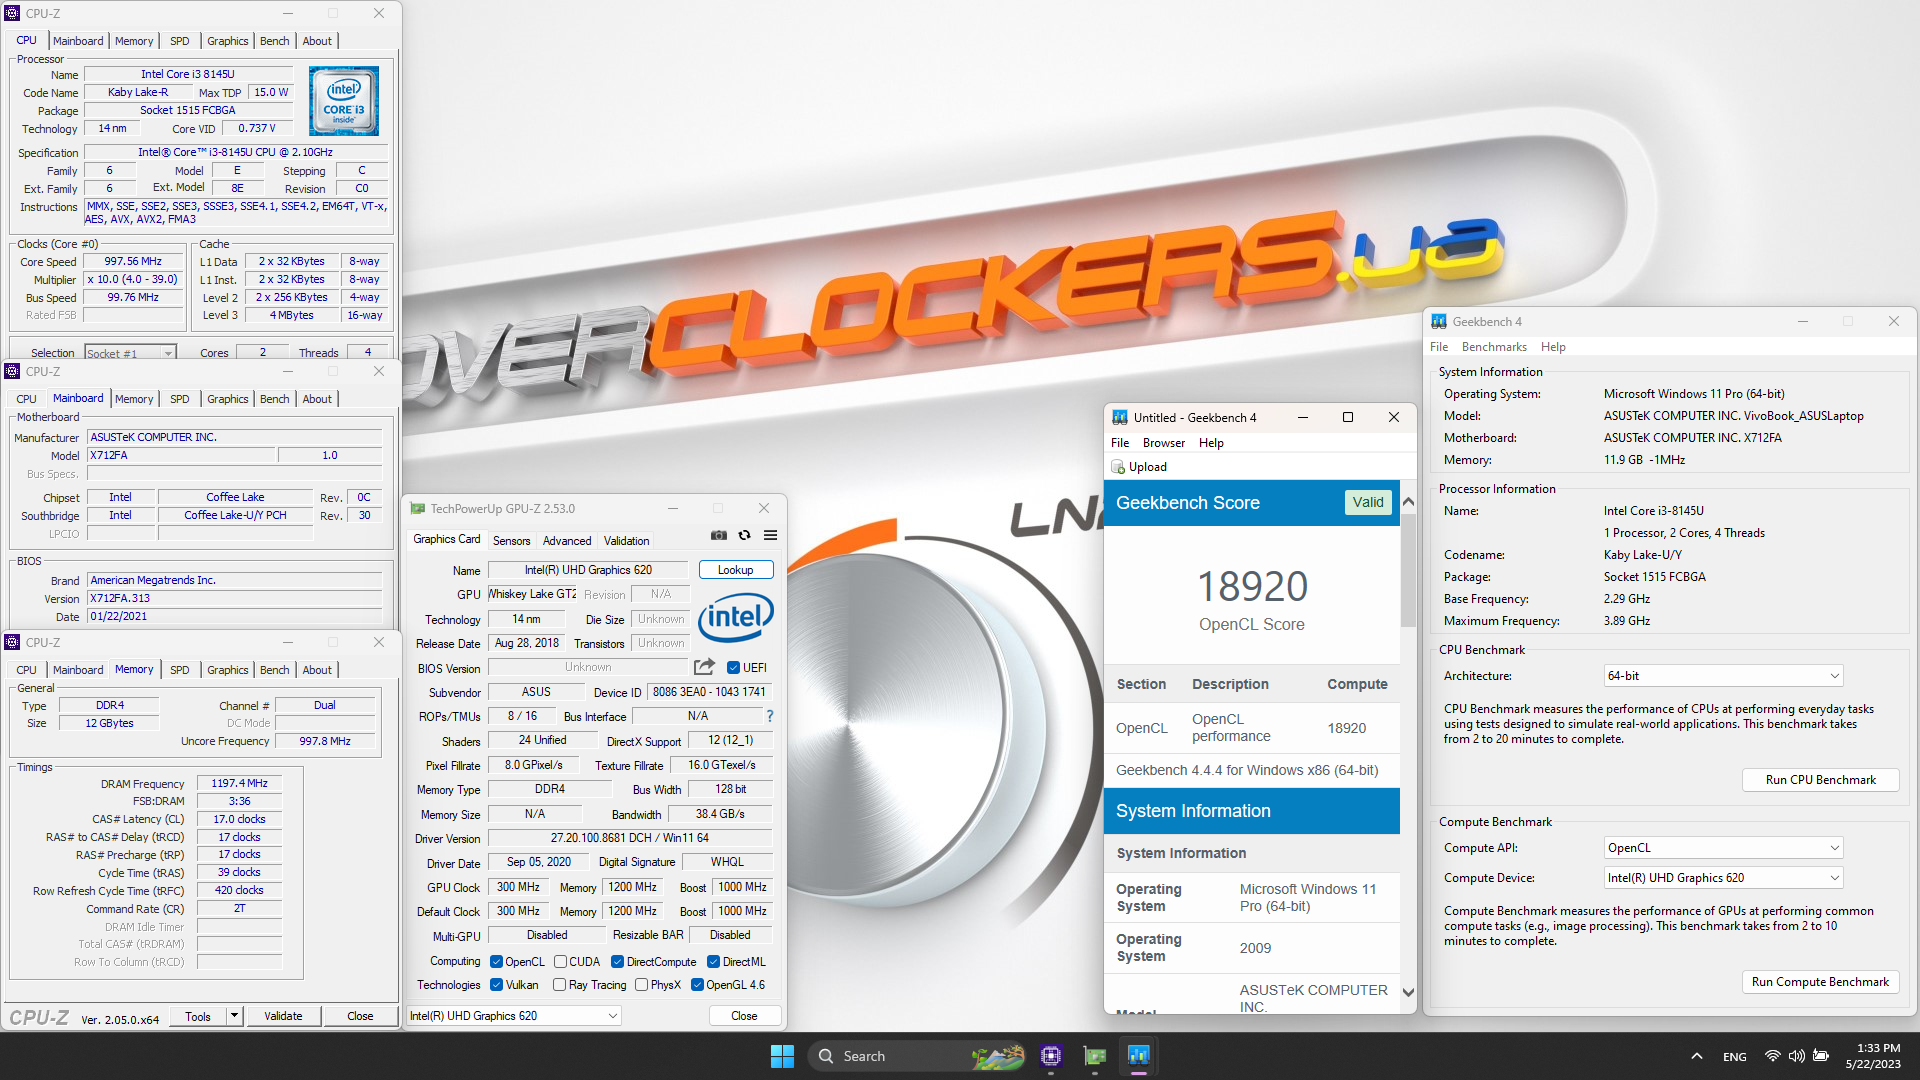Viewport: 1920px width, 1080px height.
Task: Open the Benchmarks menu in Geekbench 4
Action: pos(1494,347)
